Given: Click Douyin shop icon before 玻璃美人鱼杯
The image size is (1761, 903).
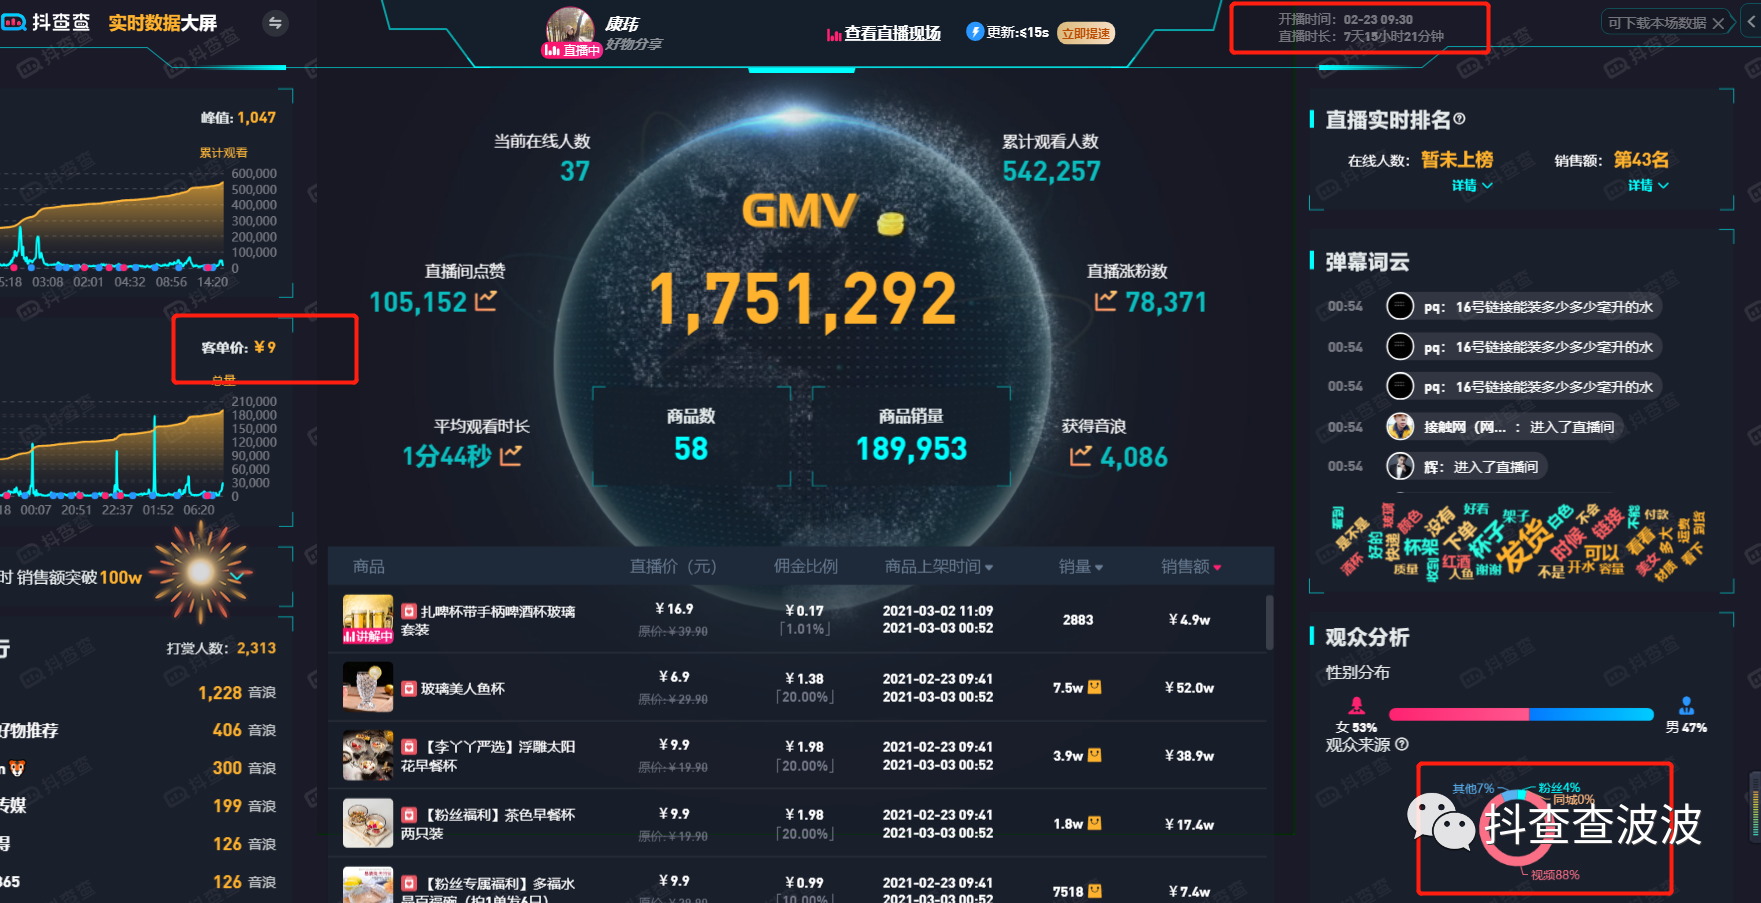Looking at the screenshot, I should [x=409, y=688].
